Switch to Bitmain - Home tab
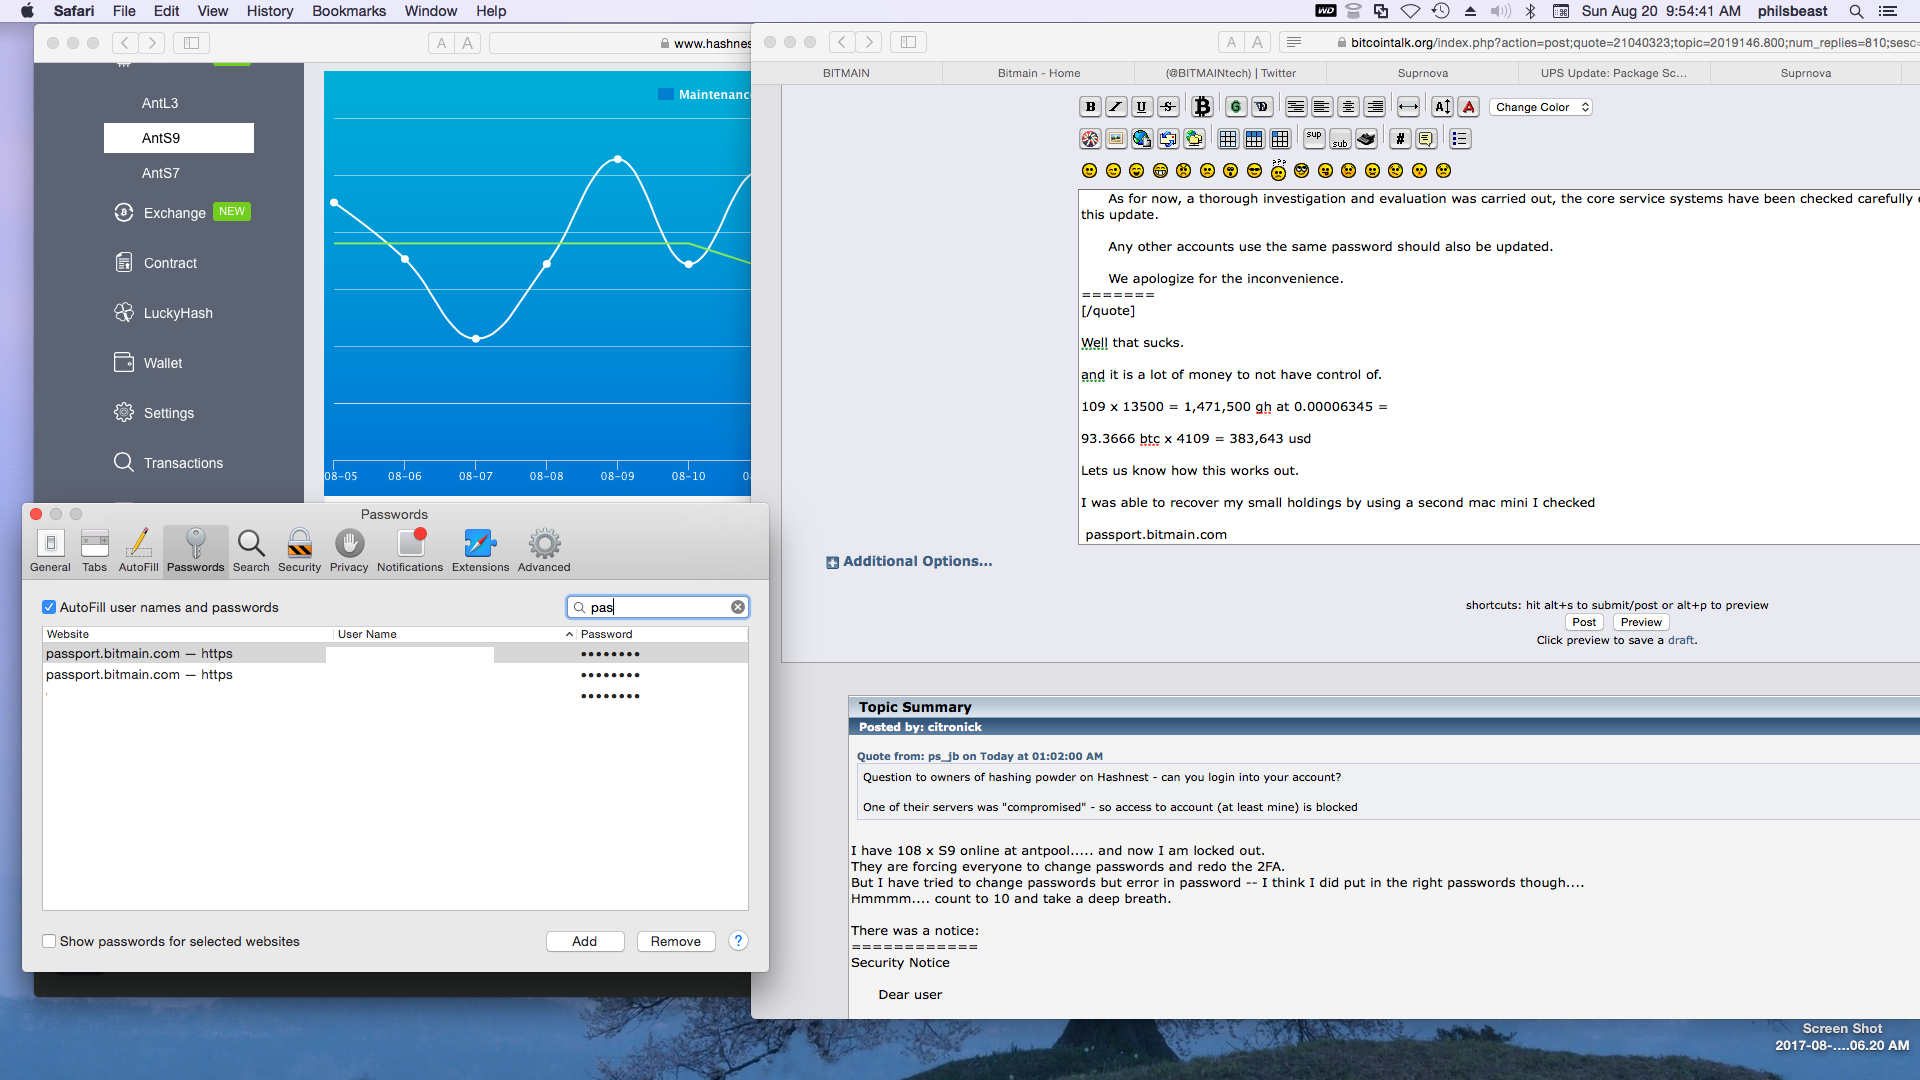This screenshot has width=1920, height=1080. 1038,73
